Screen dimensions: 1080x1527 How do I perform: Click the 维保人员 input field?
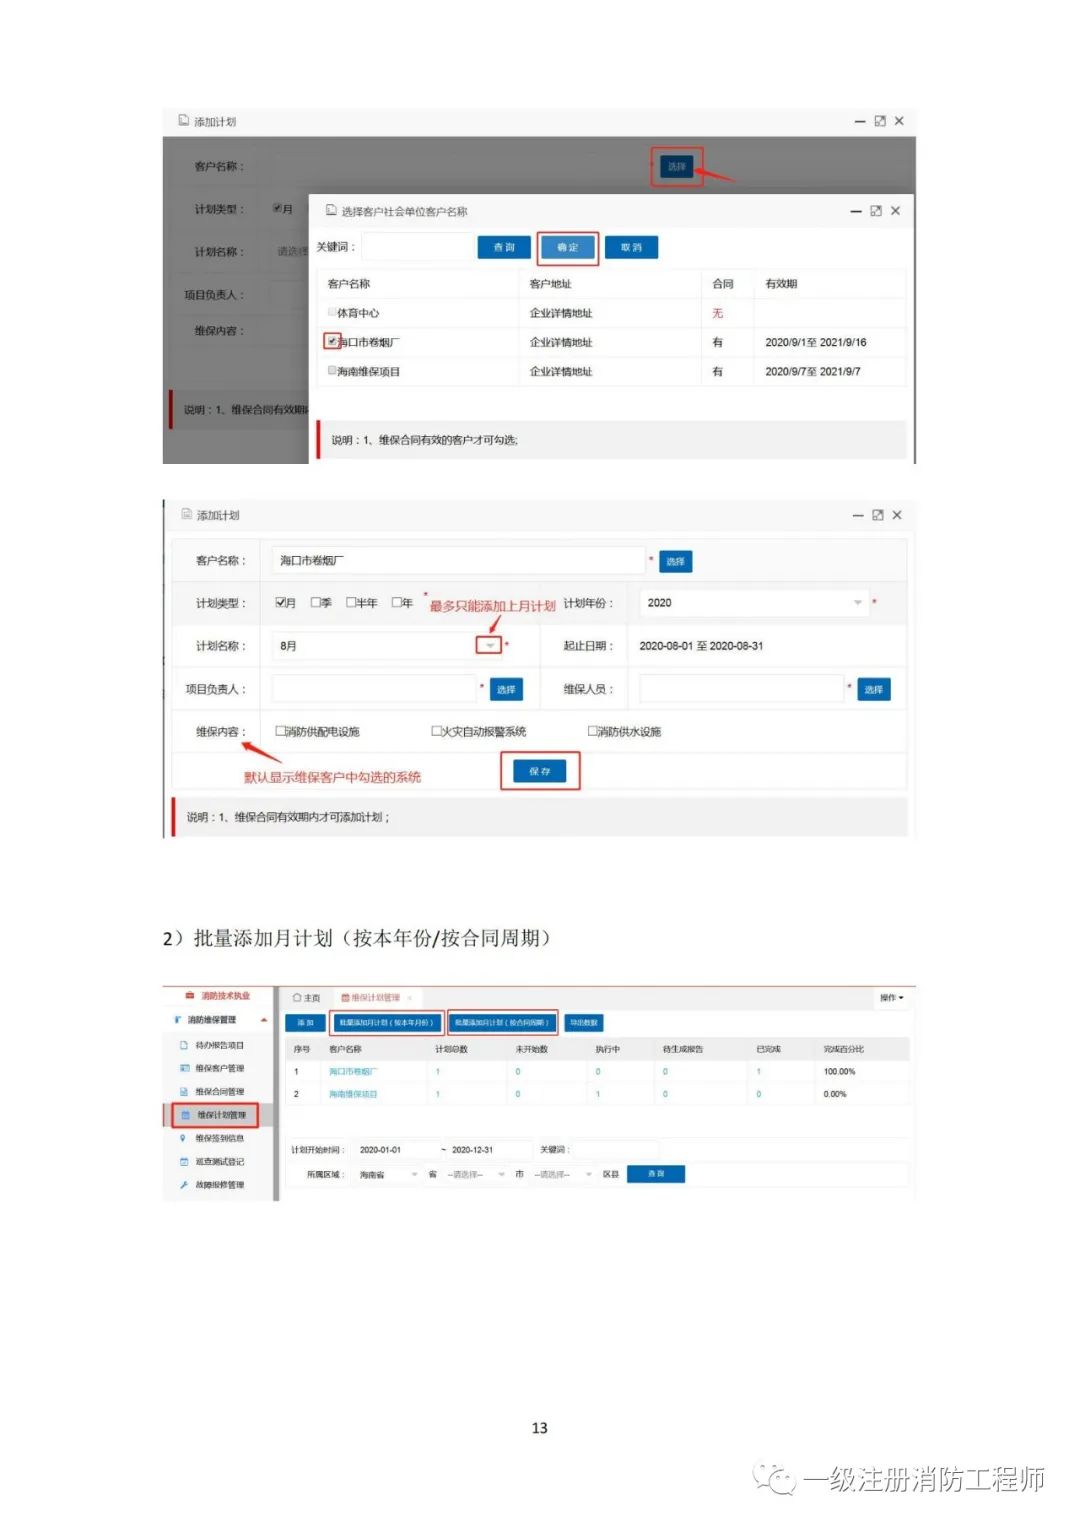tap(742, 688)
